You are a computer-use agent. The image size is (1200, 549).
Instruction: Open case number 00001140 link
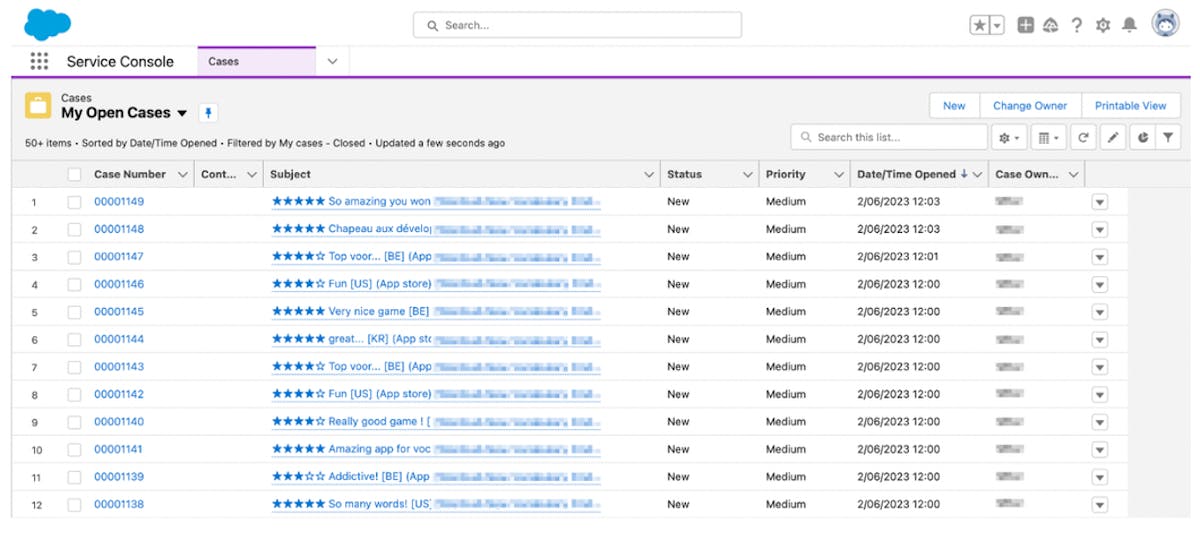[119, 421]
